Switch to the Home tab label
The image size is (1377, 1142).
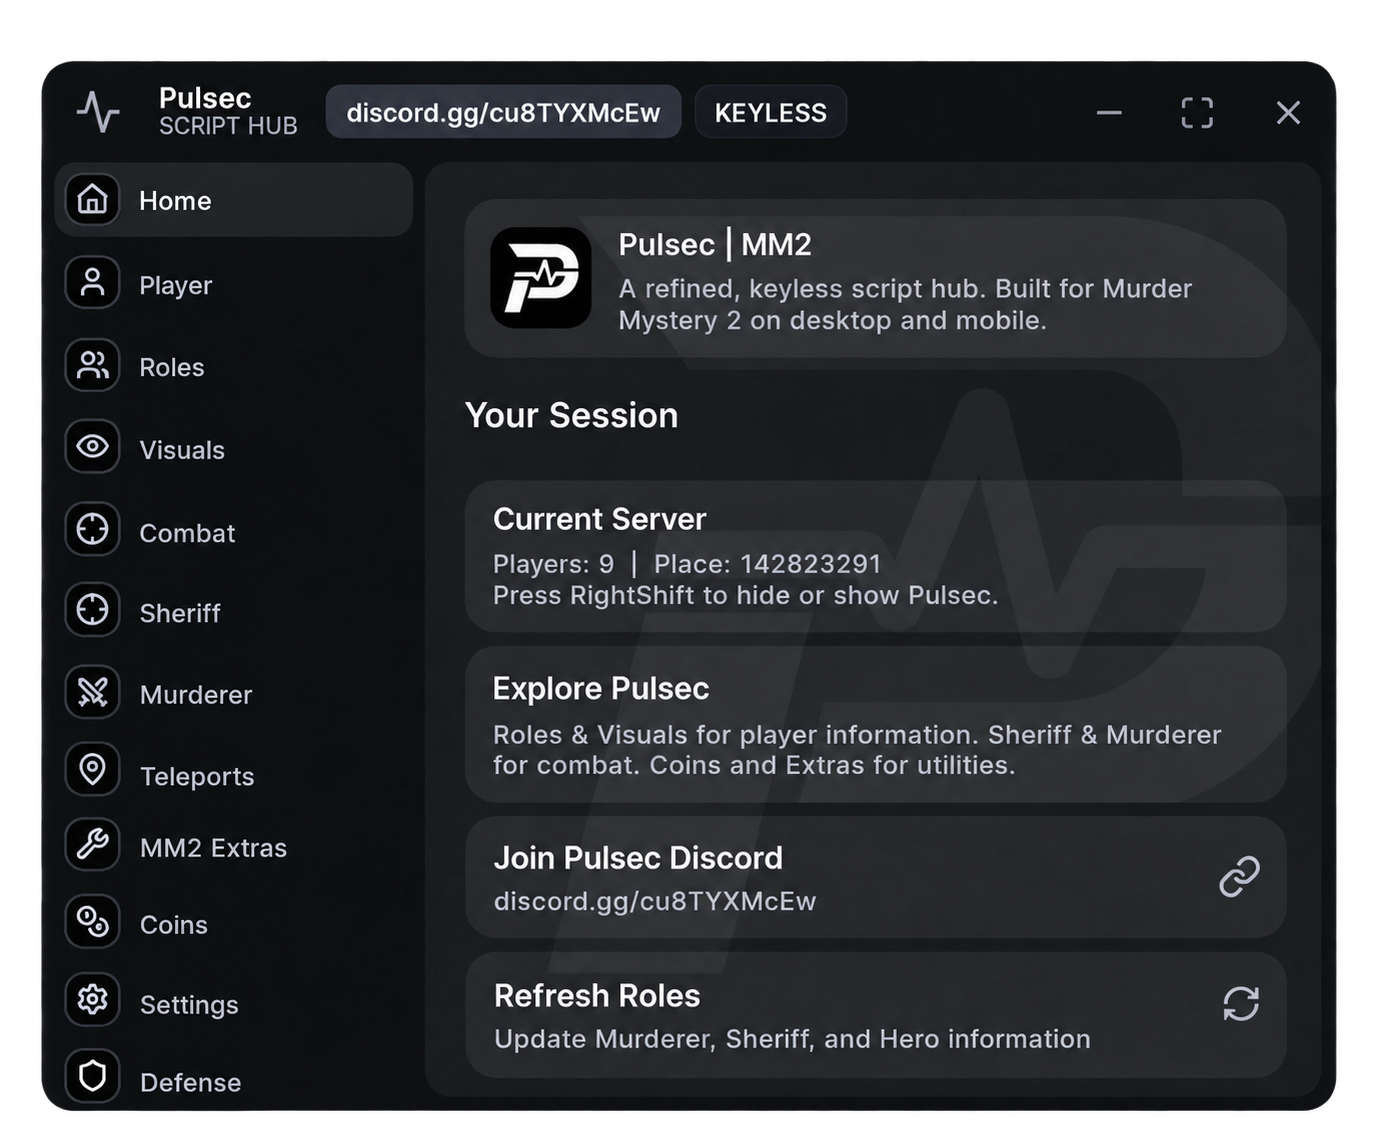[175, 201]
